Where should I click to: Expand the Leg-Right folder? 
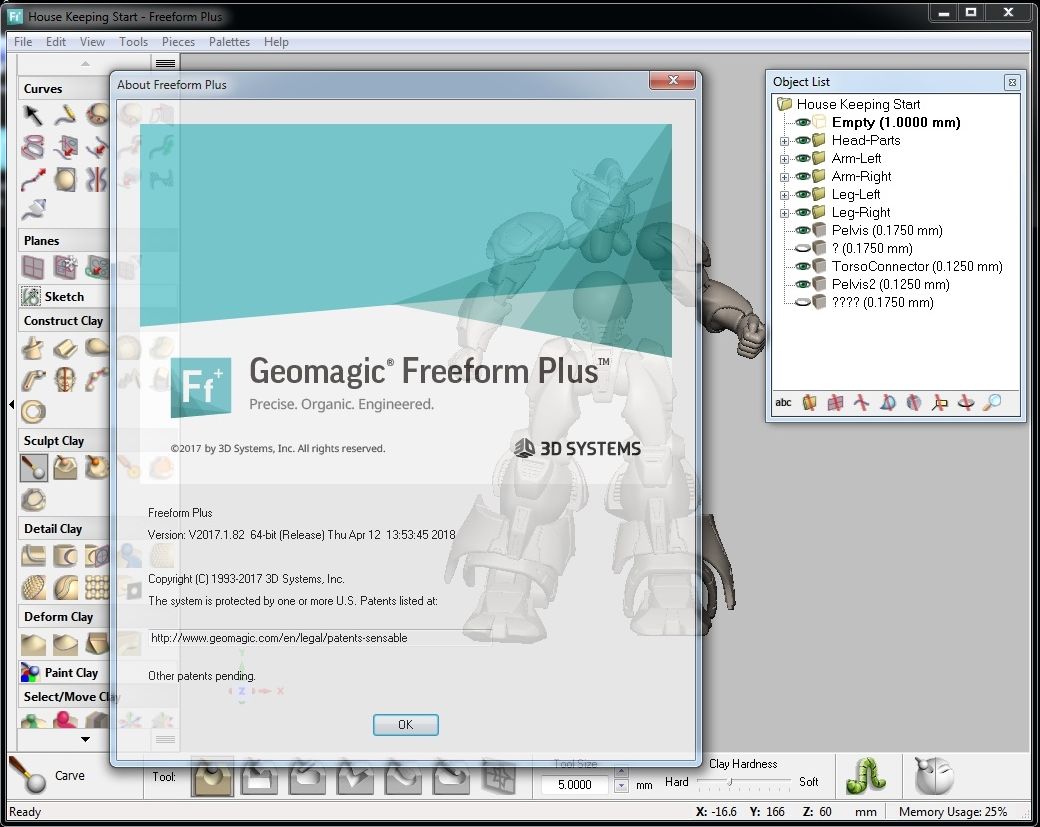(784, 213)
